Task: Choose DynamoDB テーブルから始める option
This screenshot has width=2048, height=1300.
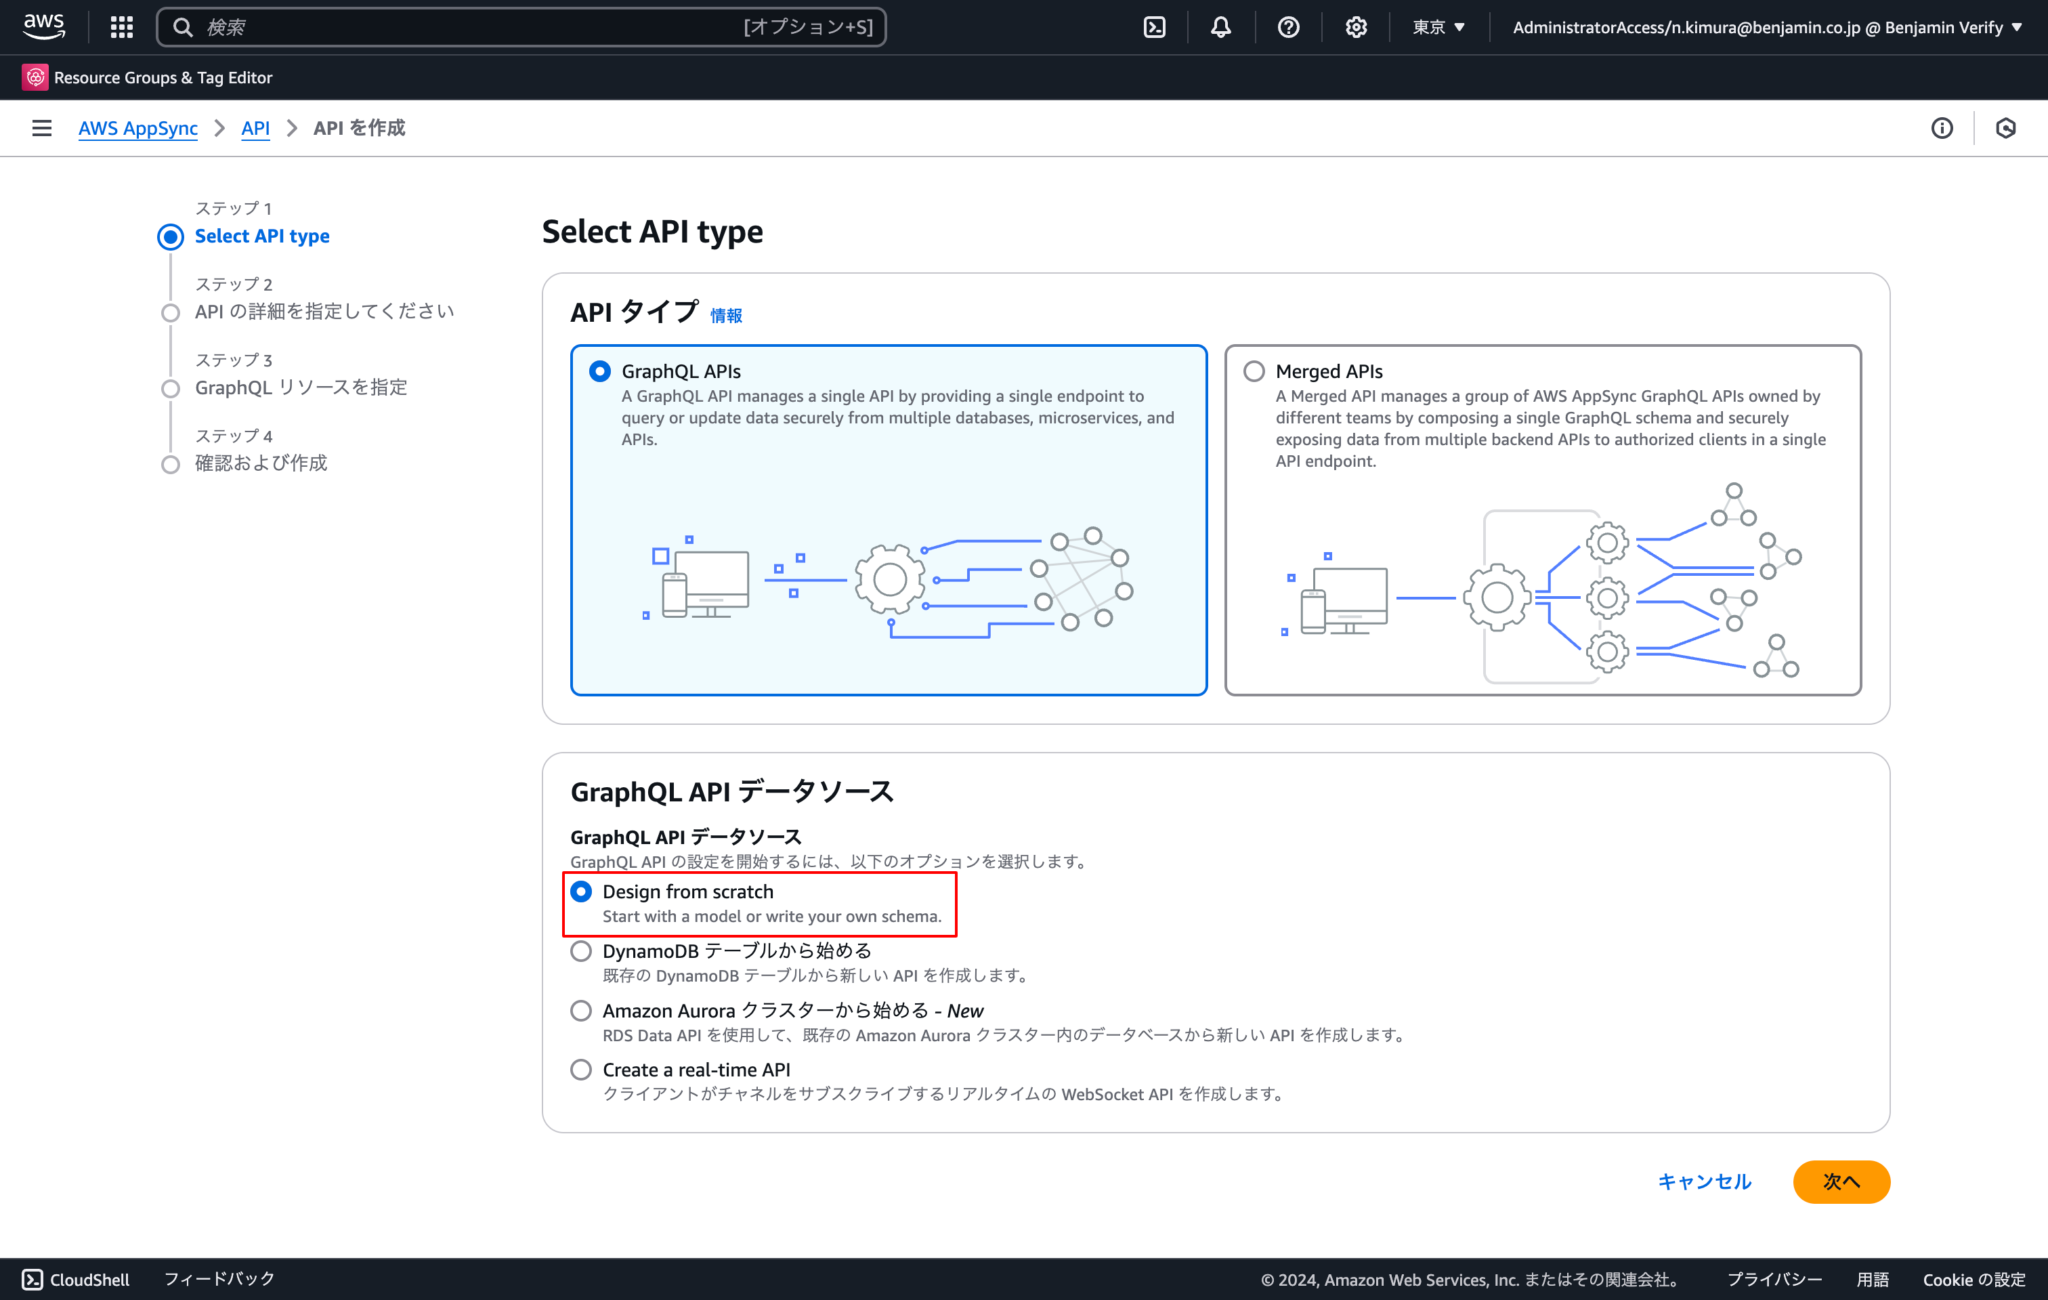Action: 581,951
